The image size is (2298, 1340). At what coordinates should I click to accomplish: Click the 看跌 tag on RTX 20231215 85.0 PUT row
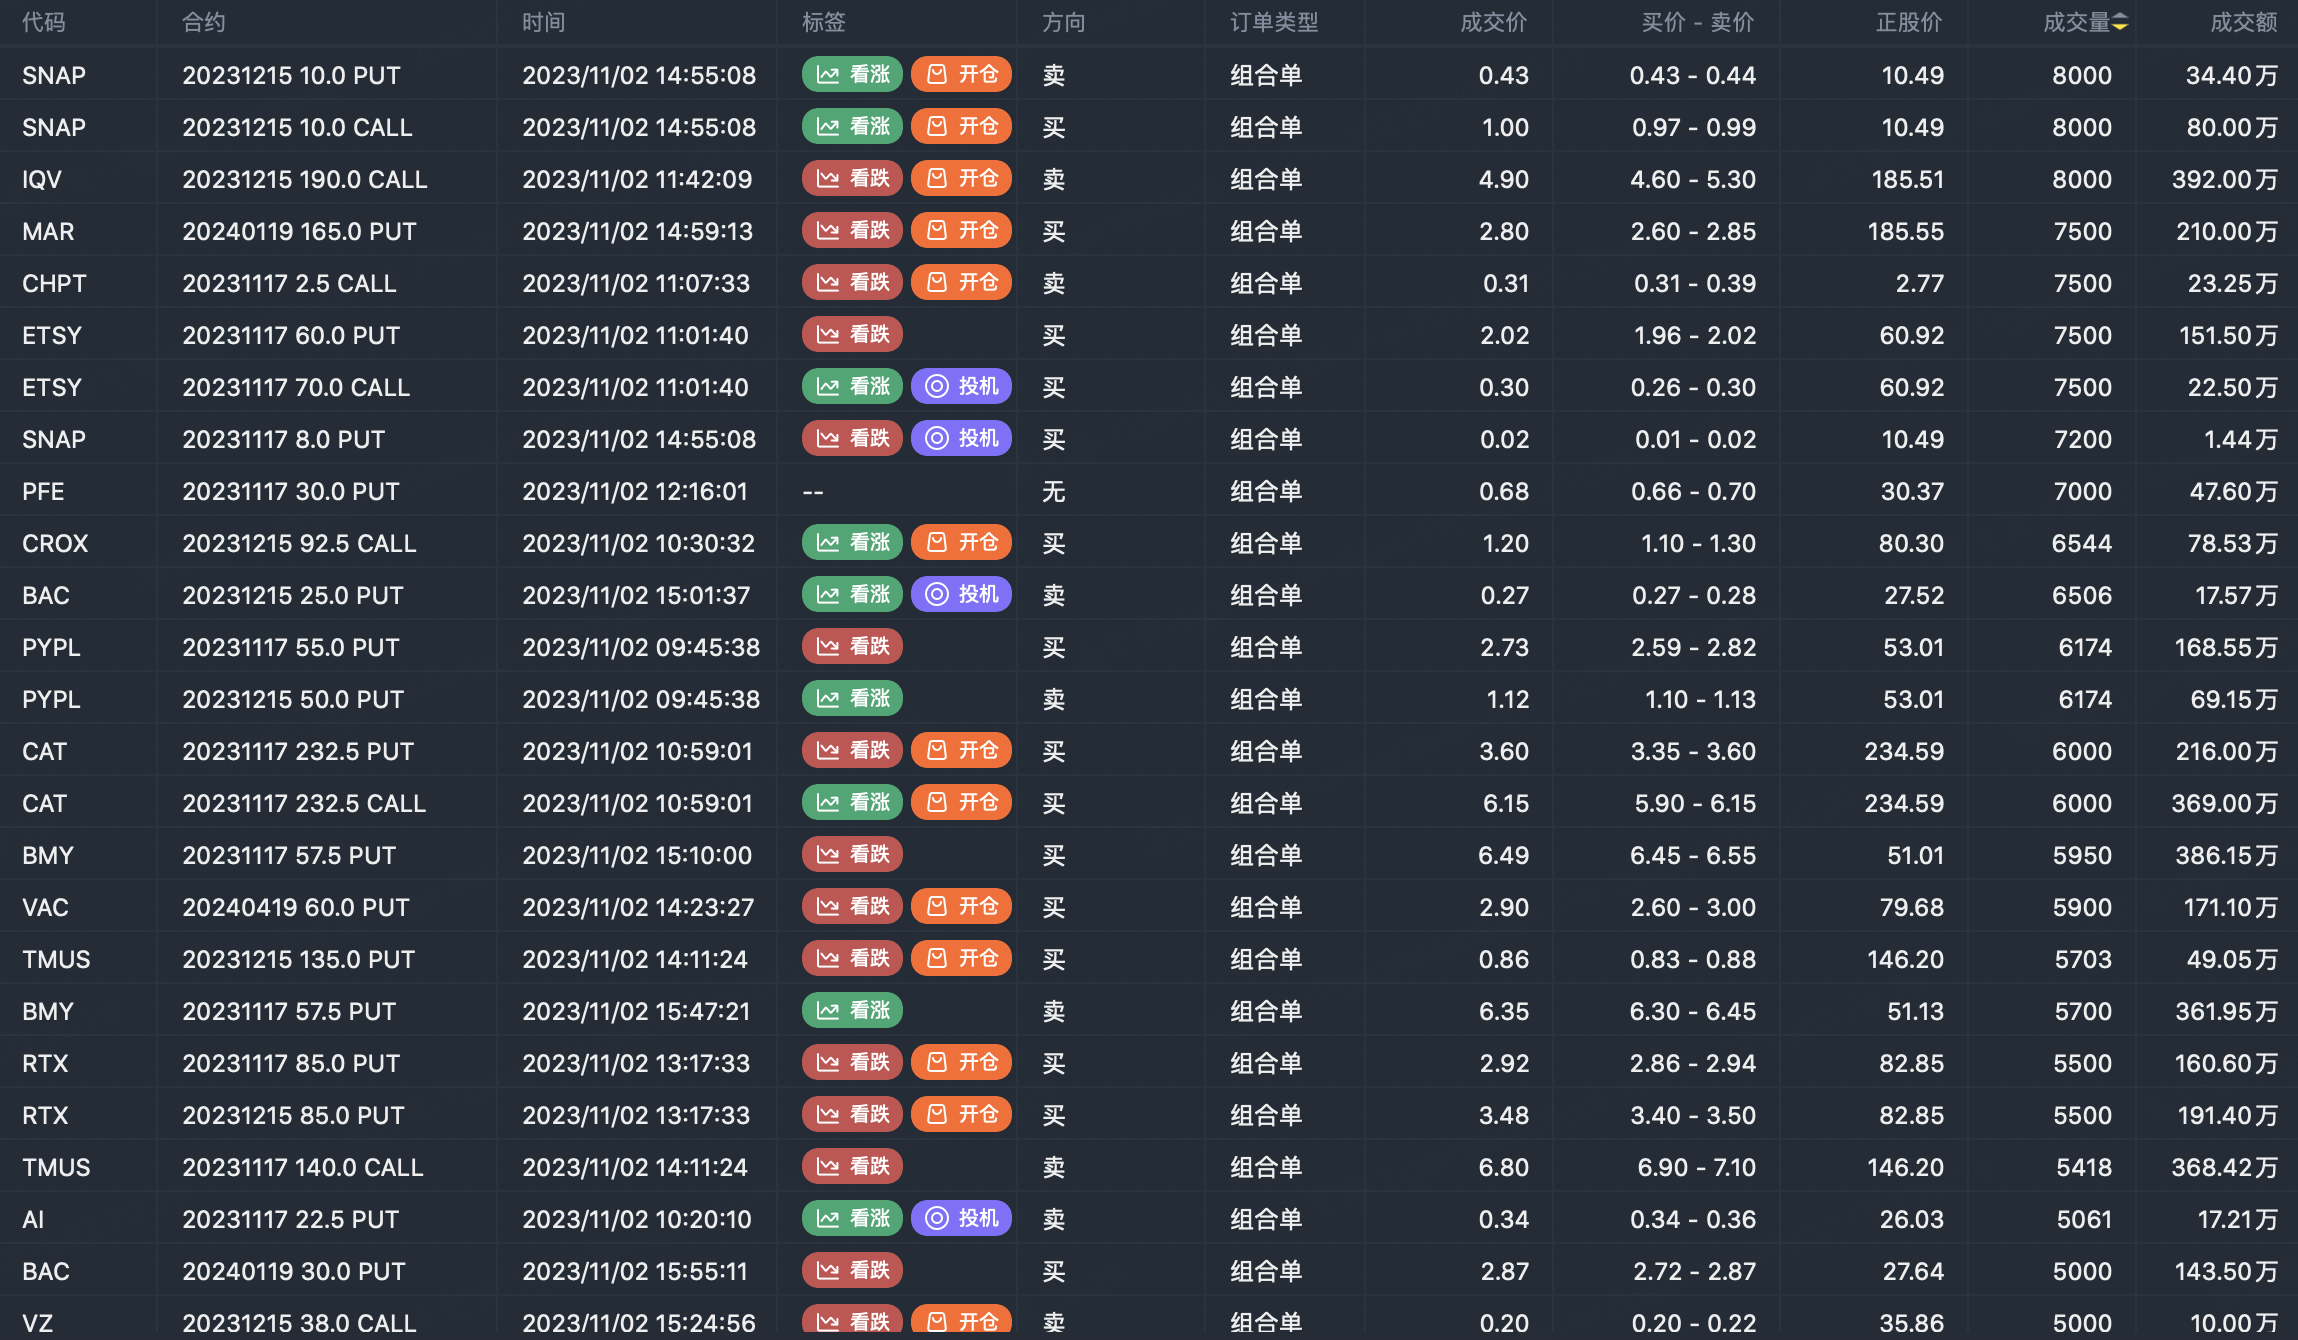pos(852,1115)
